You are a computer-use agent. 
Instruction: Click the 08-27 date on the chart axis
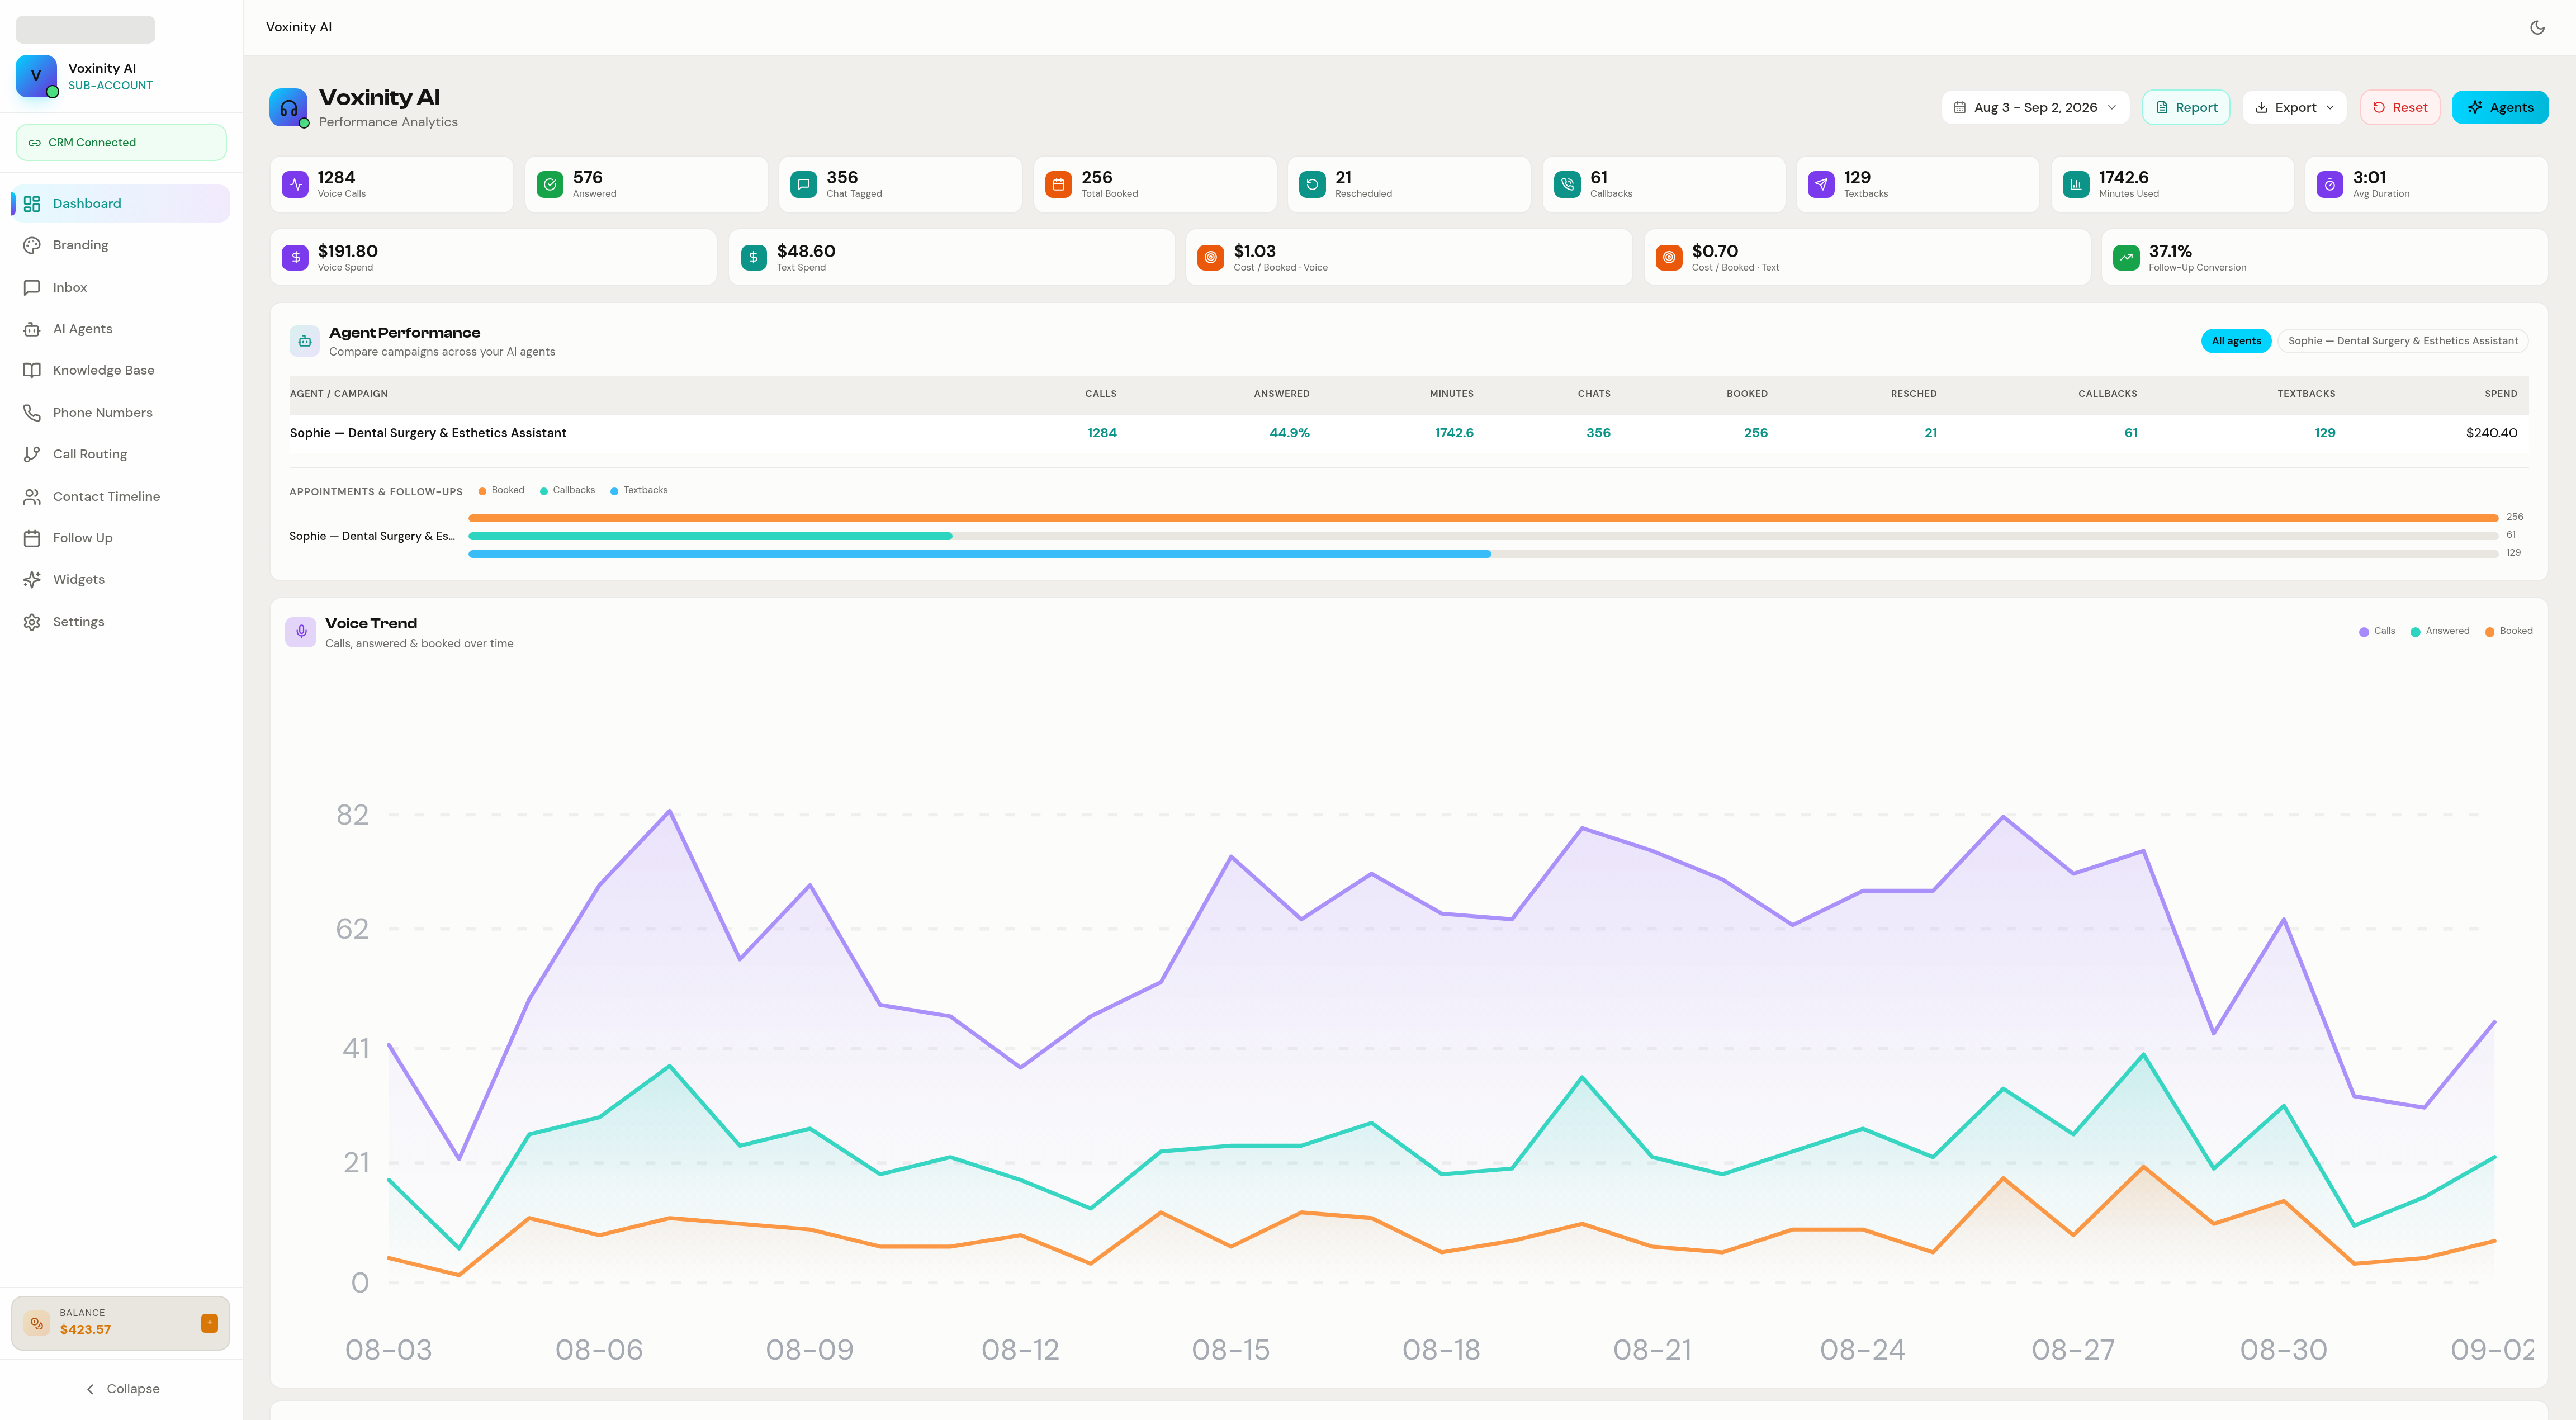2073,1350
